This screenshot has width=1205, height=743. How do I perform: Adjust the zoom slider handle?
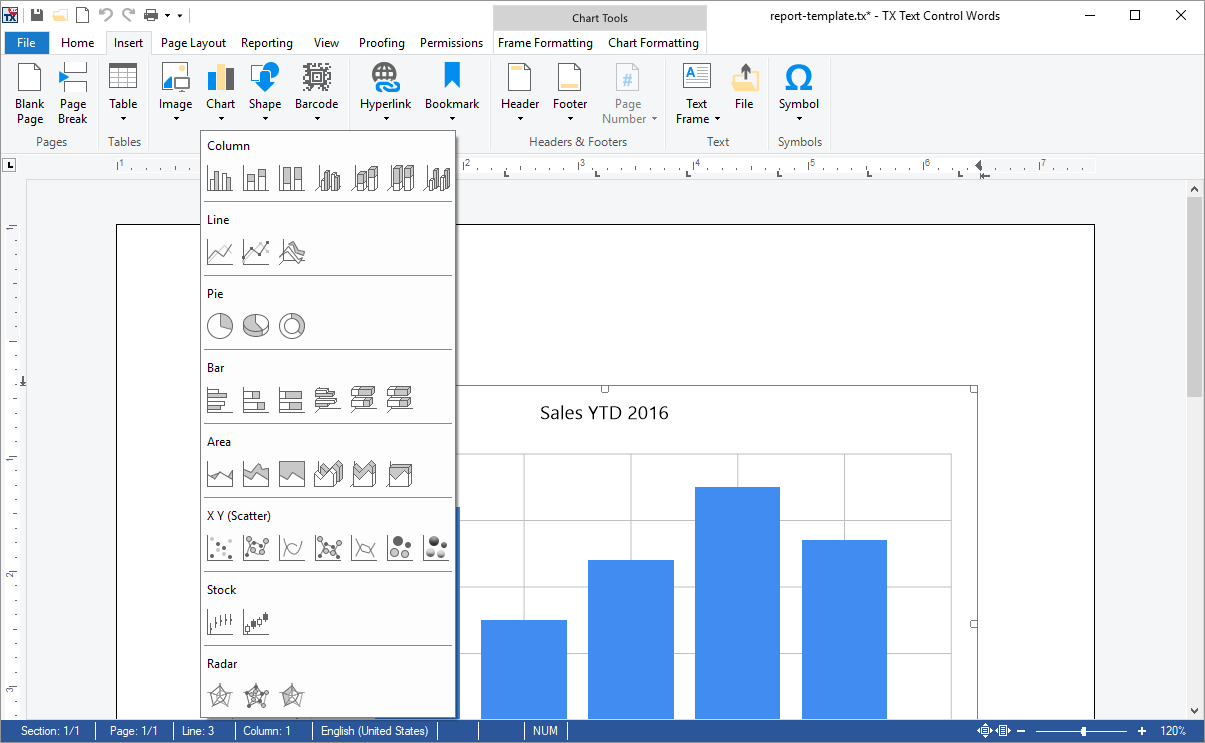point(1083,731)
